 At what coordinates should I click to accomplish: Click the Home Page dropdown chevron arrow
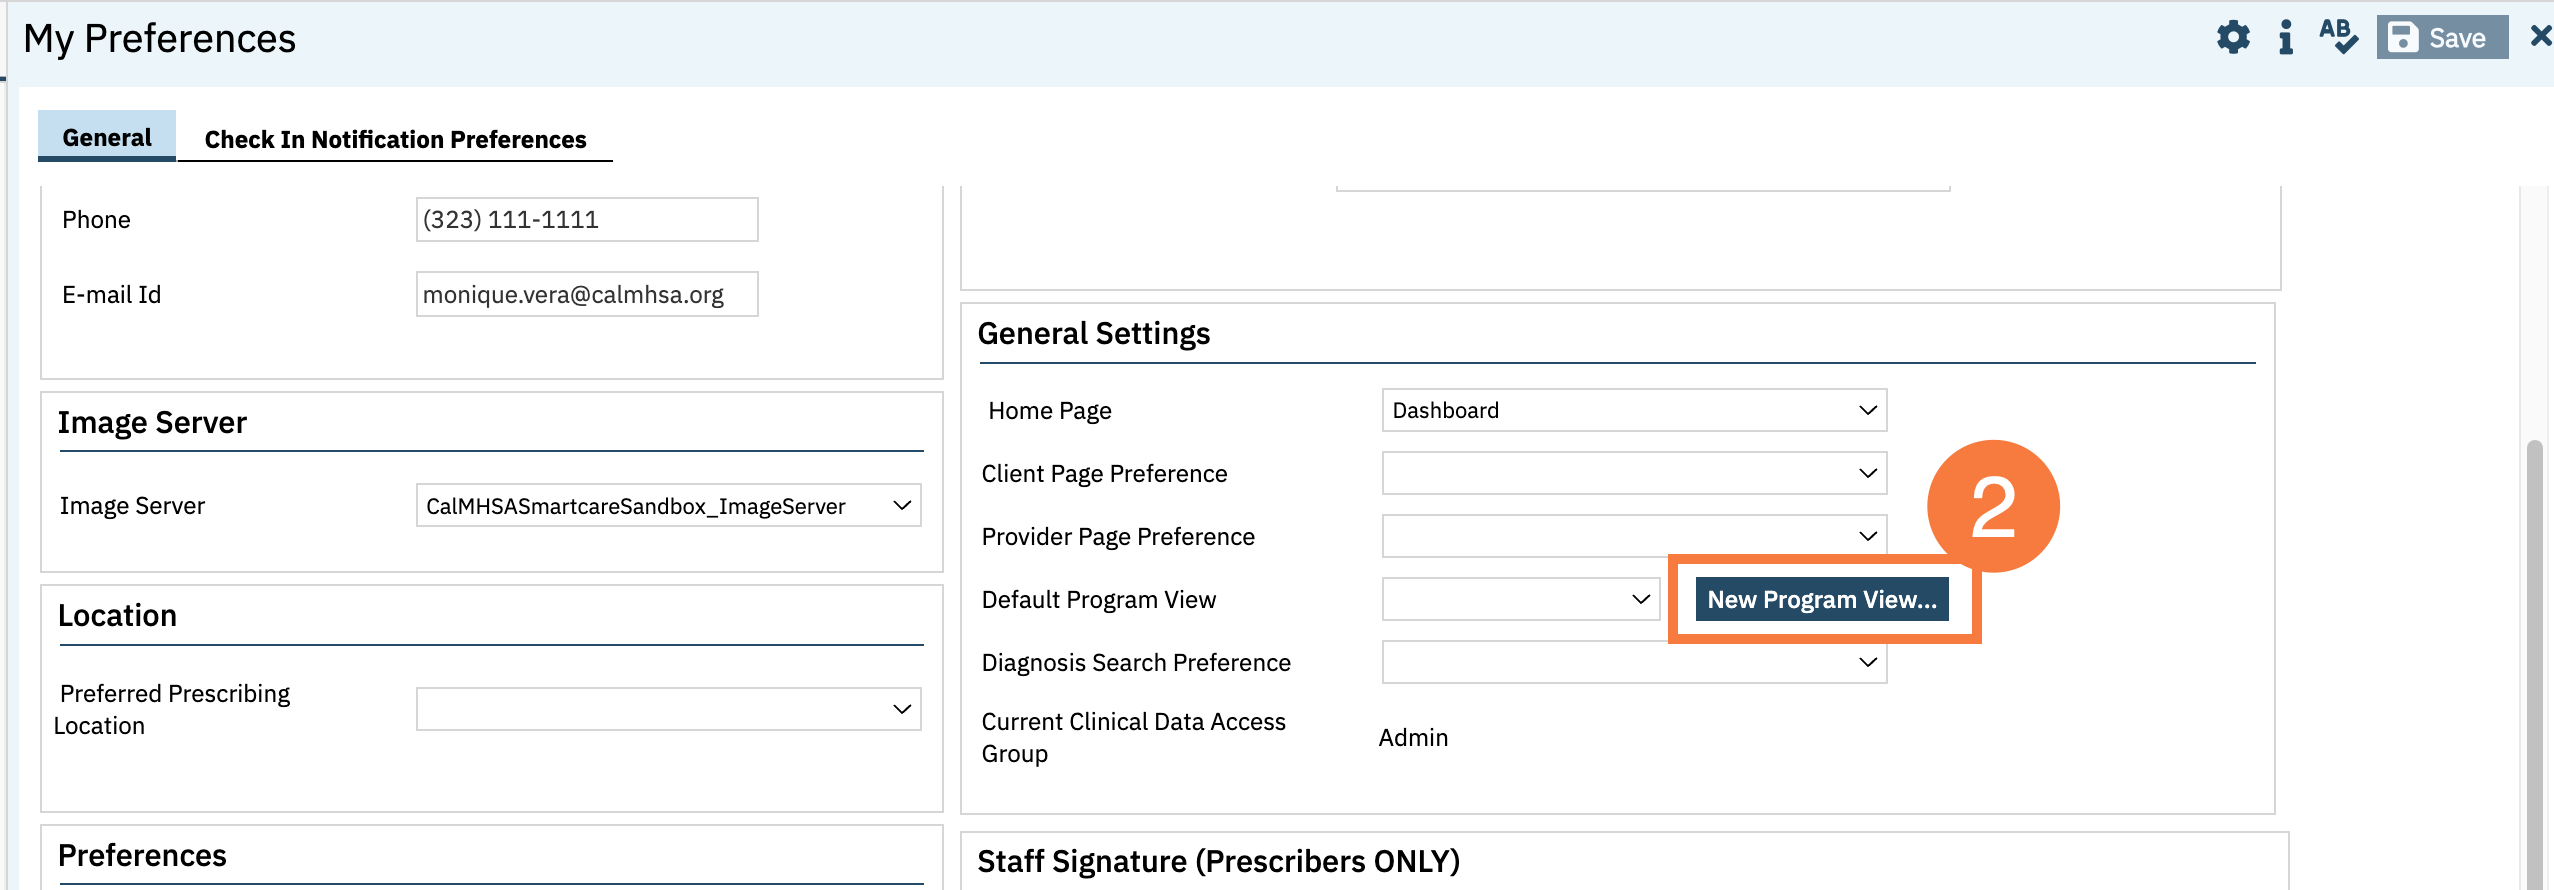(x=1867, y=411)
